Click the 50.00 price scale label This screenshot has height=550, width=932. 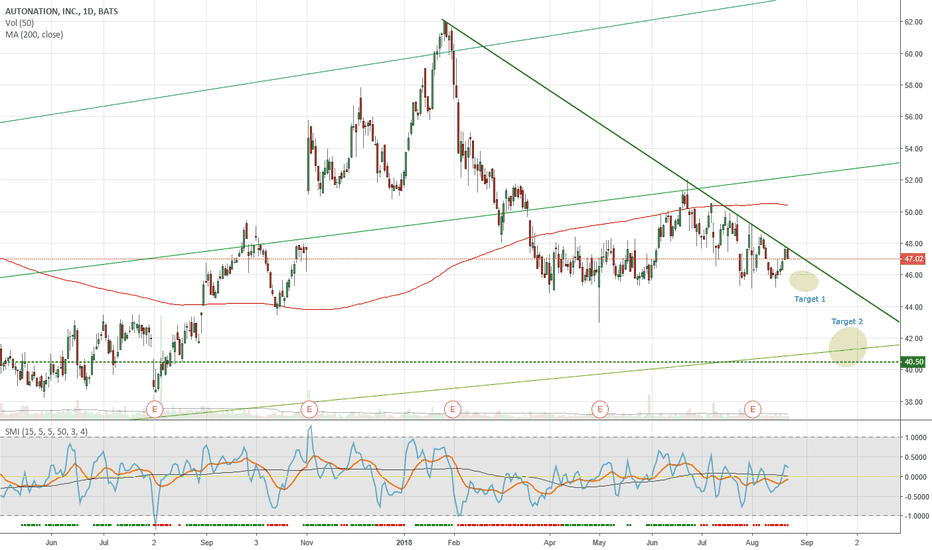coord(914,212)
